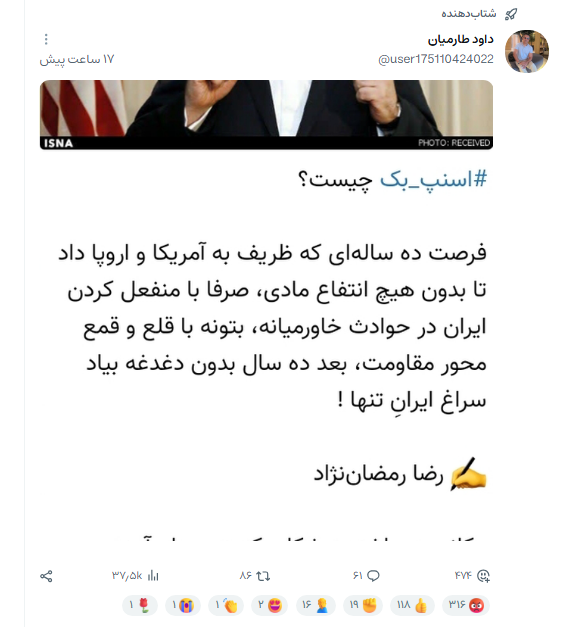The width and height of the screenshot is (563, 627).
Task: Open the view statistics bar chart icon
Action: [153, 576]
